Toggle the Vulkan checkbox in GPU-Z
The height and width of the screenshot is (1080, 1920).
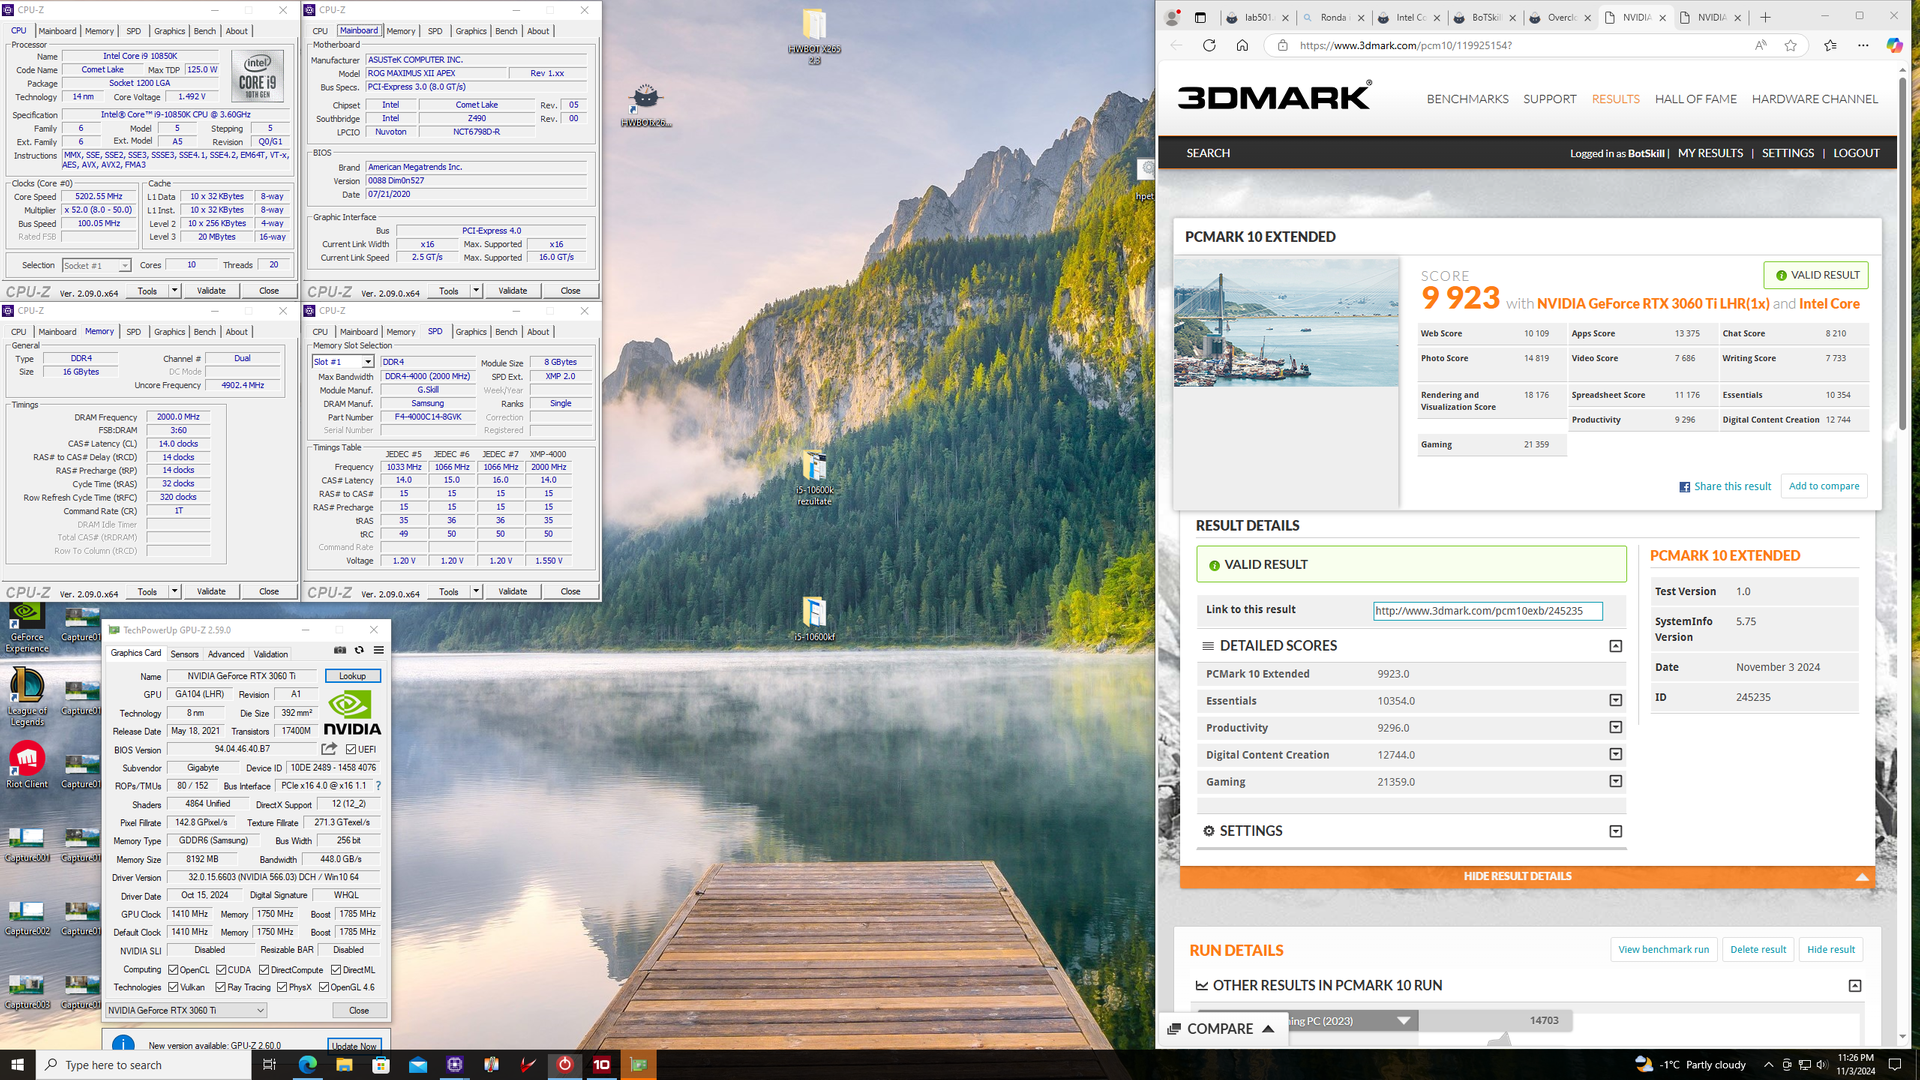[x=173, y=987]
